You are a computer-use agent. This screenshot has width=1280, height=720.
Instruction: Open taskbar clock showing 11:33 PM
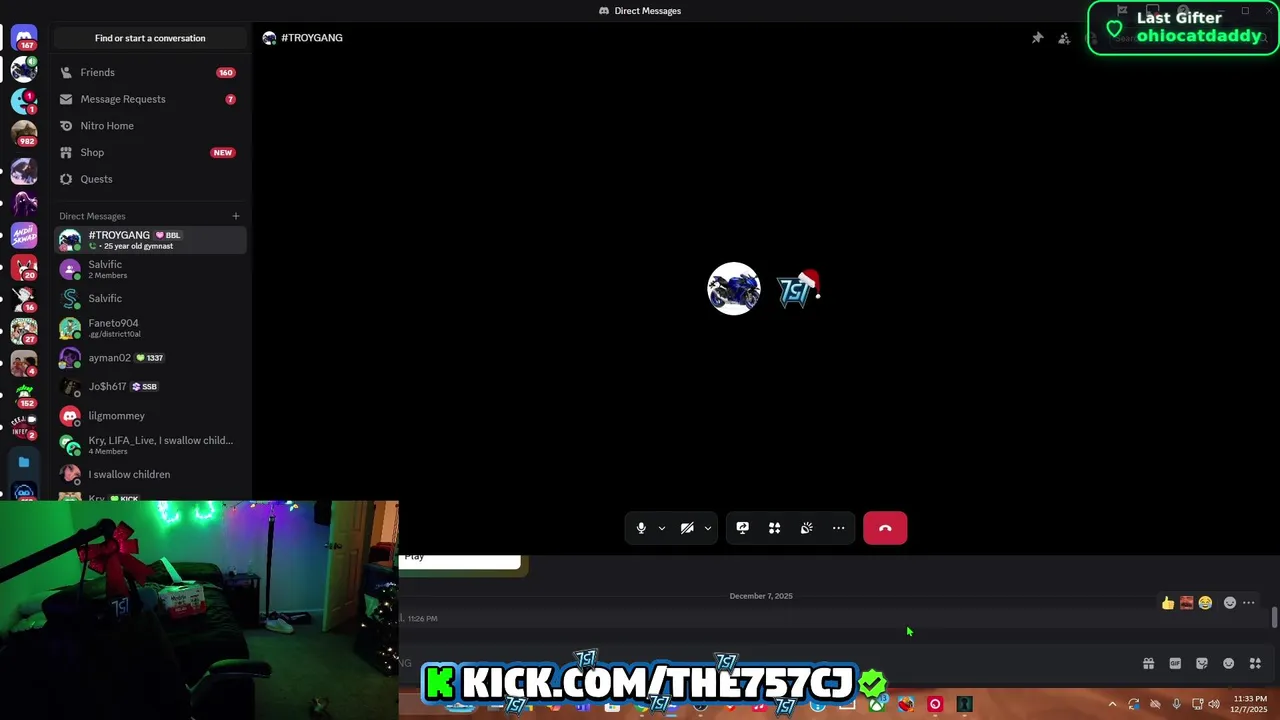(x=1250, y=704)
